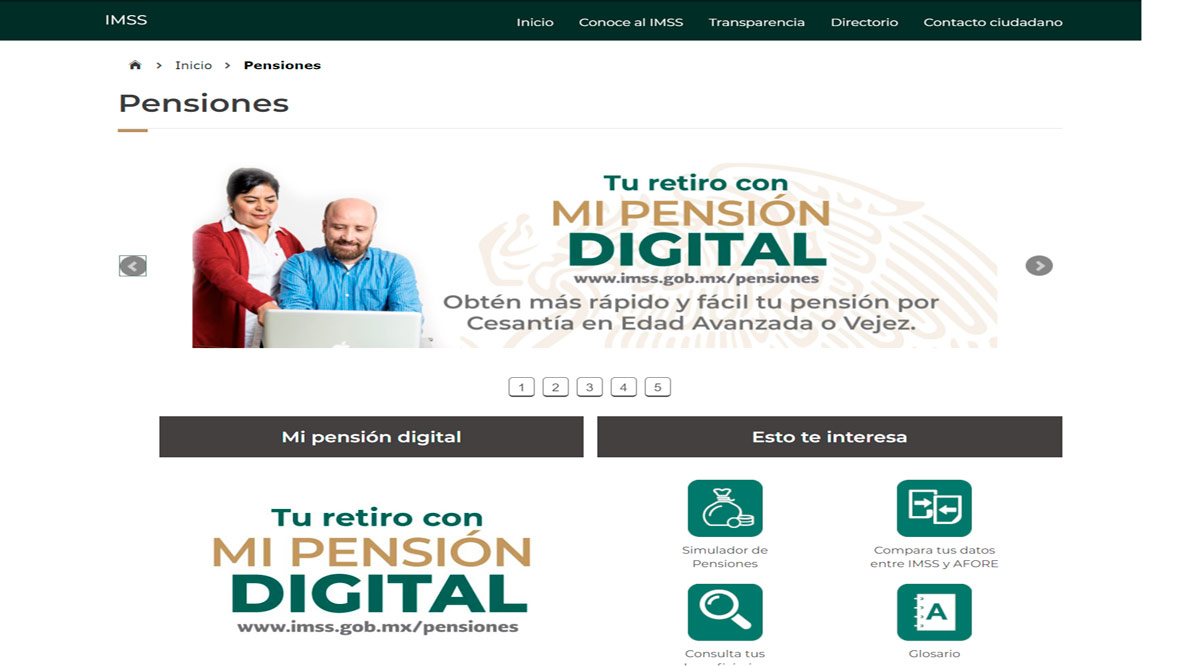Select carousel page 5
1200x666 pixels.
(657, 387)
